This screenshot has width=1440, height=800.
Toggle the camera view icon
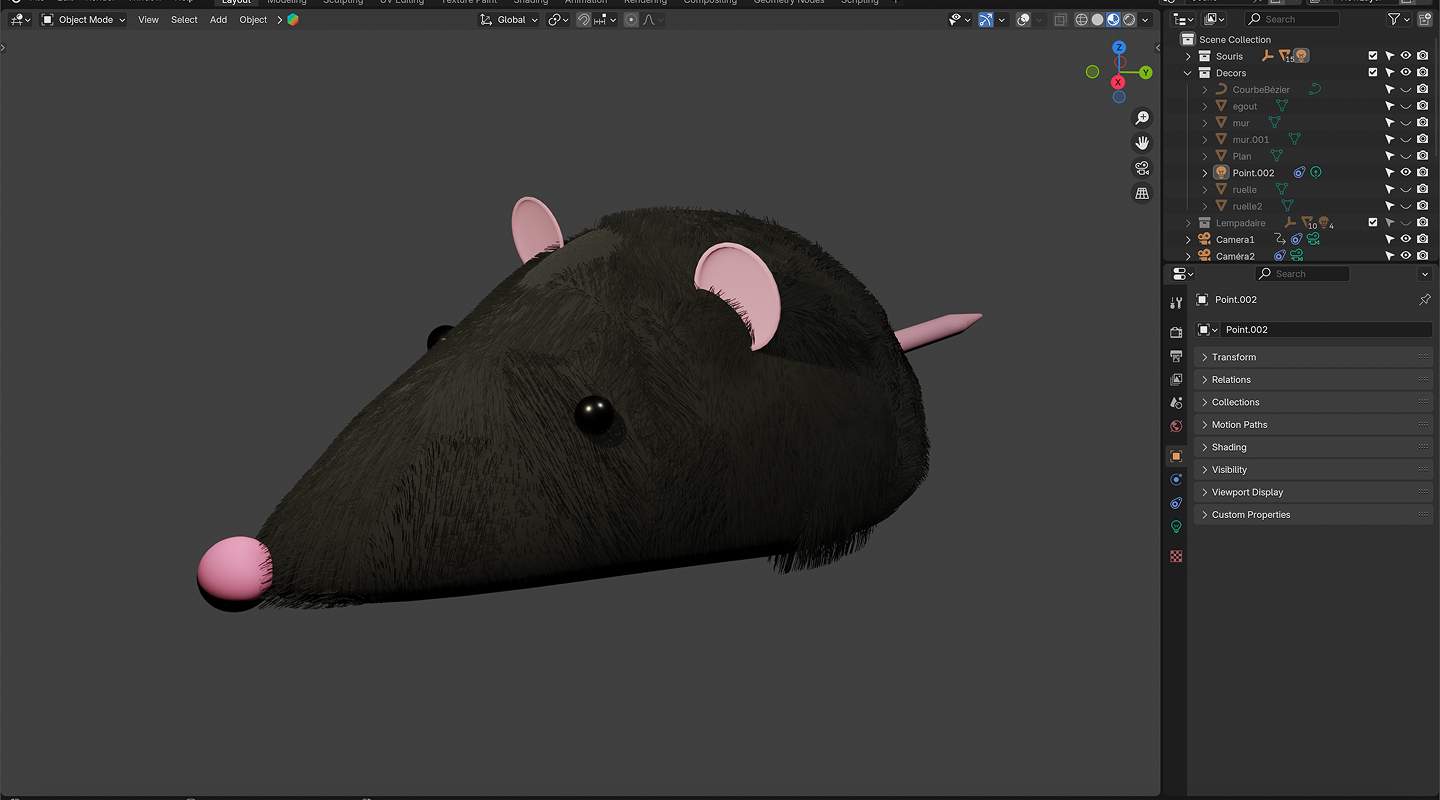point(1142,168)
